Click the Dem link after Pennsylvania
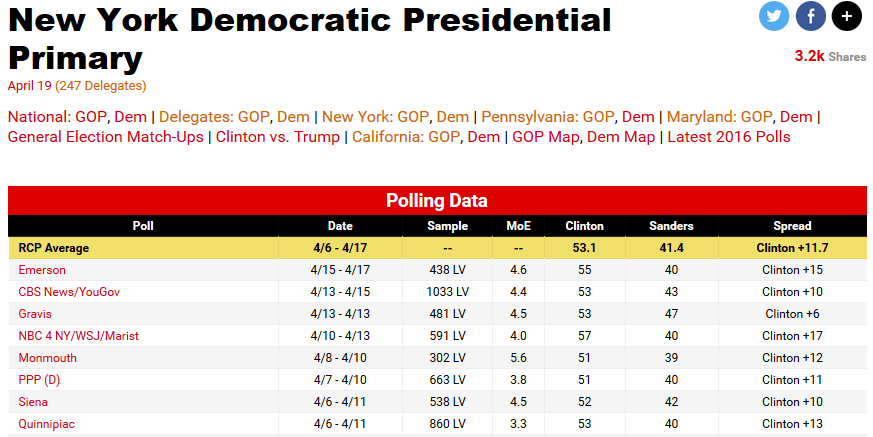Screen dimensions: 873x437 tap(638, 116)
